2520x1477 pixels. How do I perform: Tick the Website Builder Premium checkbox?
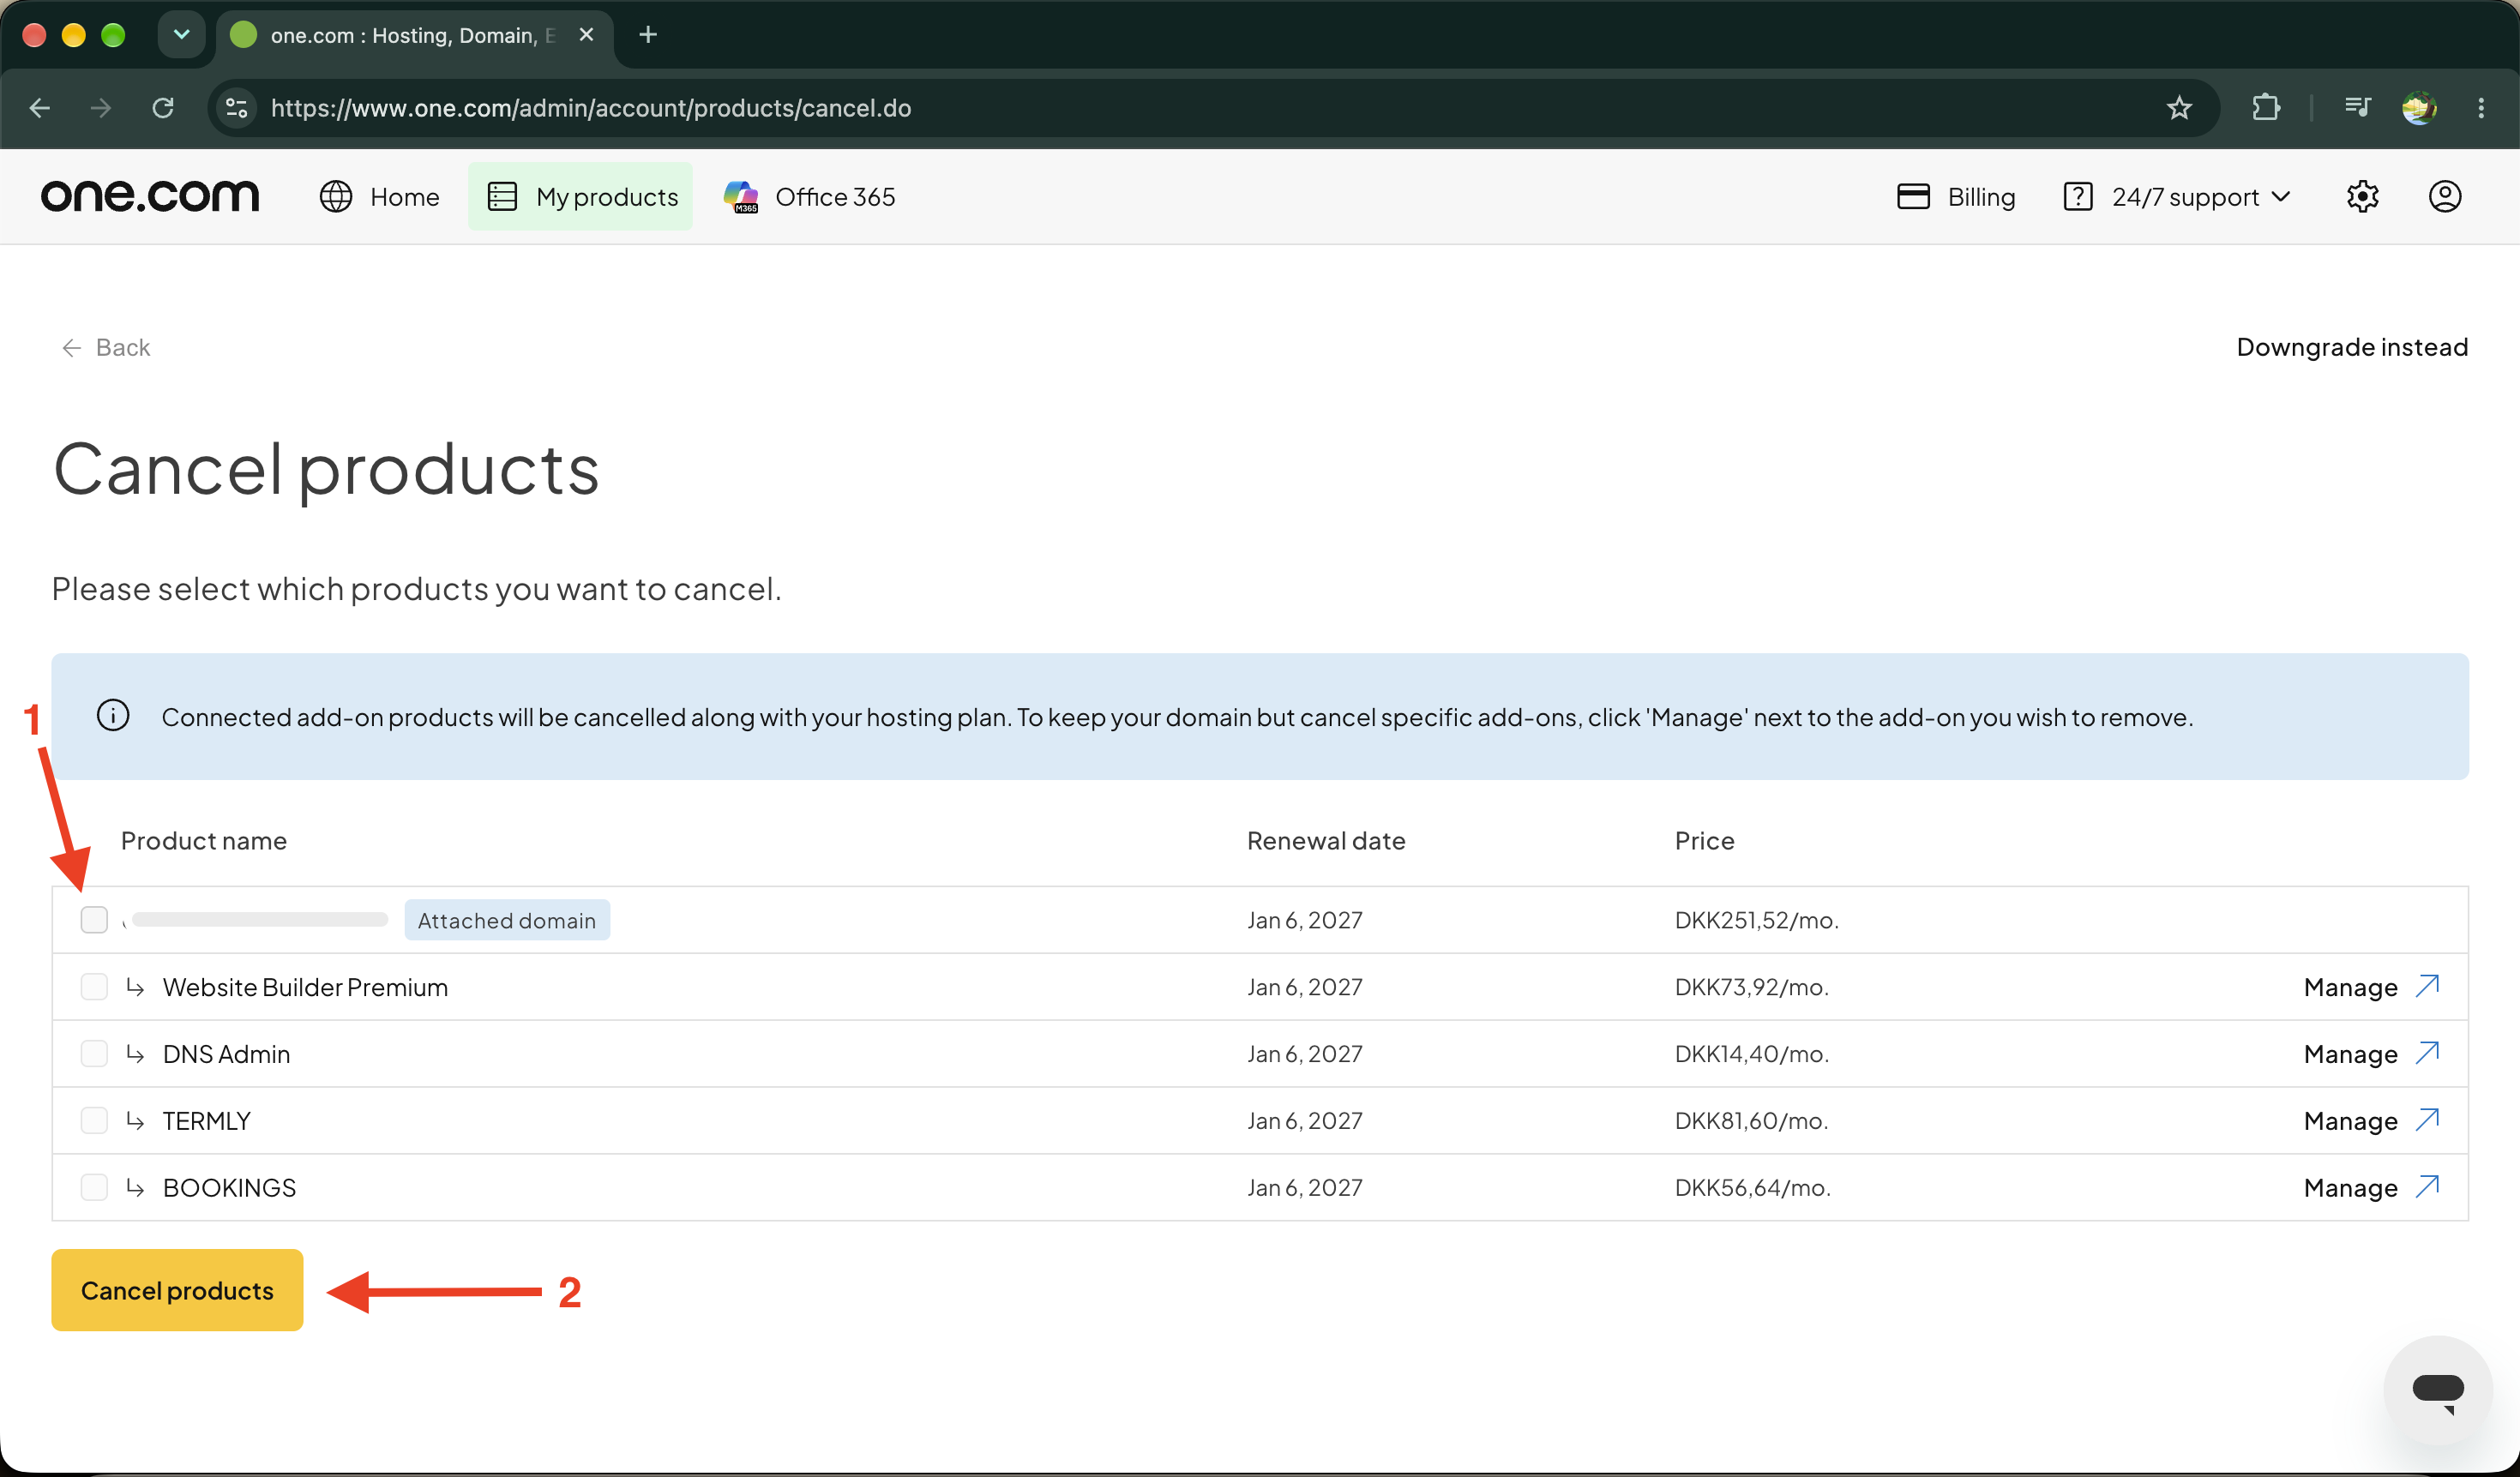pos(94,987)
